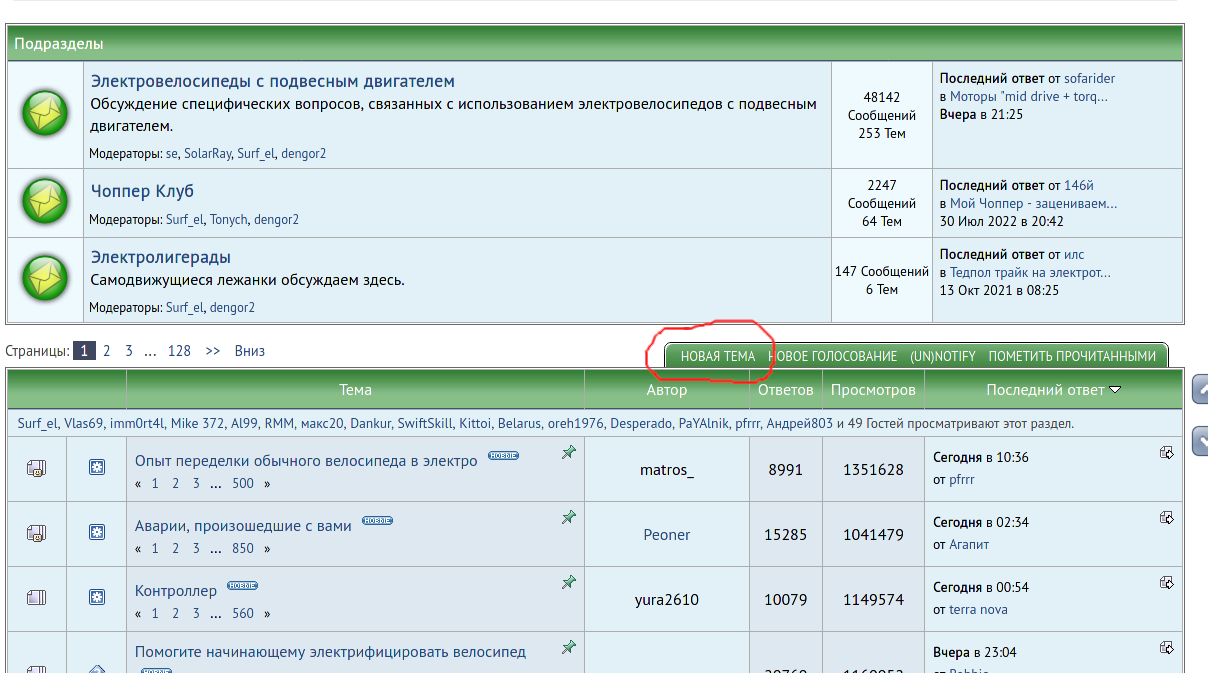The height and width of the screenshot is (673, 1208).
Task: Open the Чоппер Клуб subforum
Action: (142, 191)
